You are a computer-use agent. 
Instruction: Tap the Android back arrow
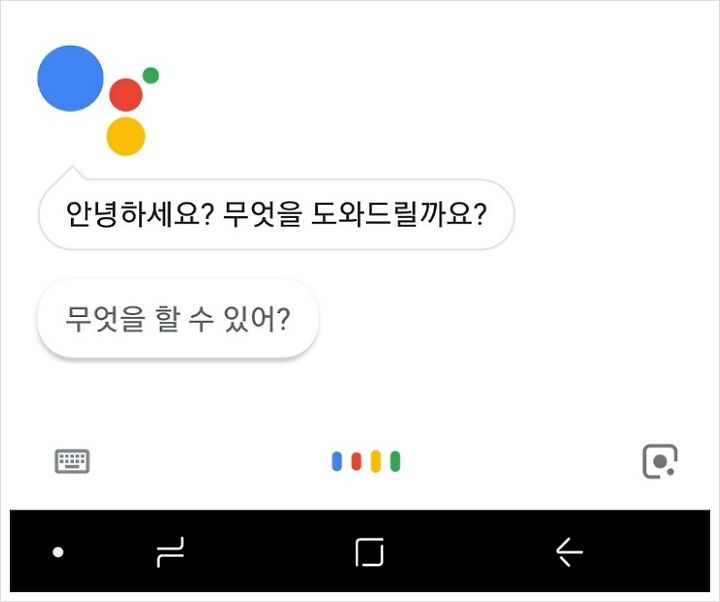click(x=569, y=551)
